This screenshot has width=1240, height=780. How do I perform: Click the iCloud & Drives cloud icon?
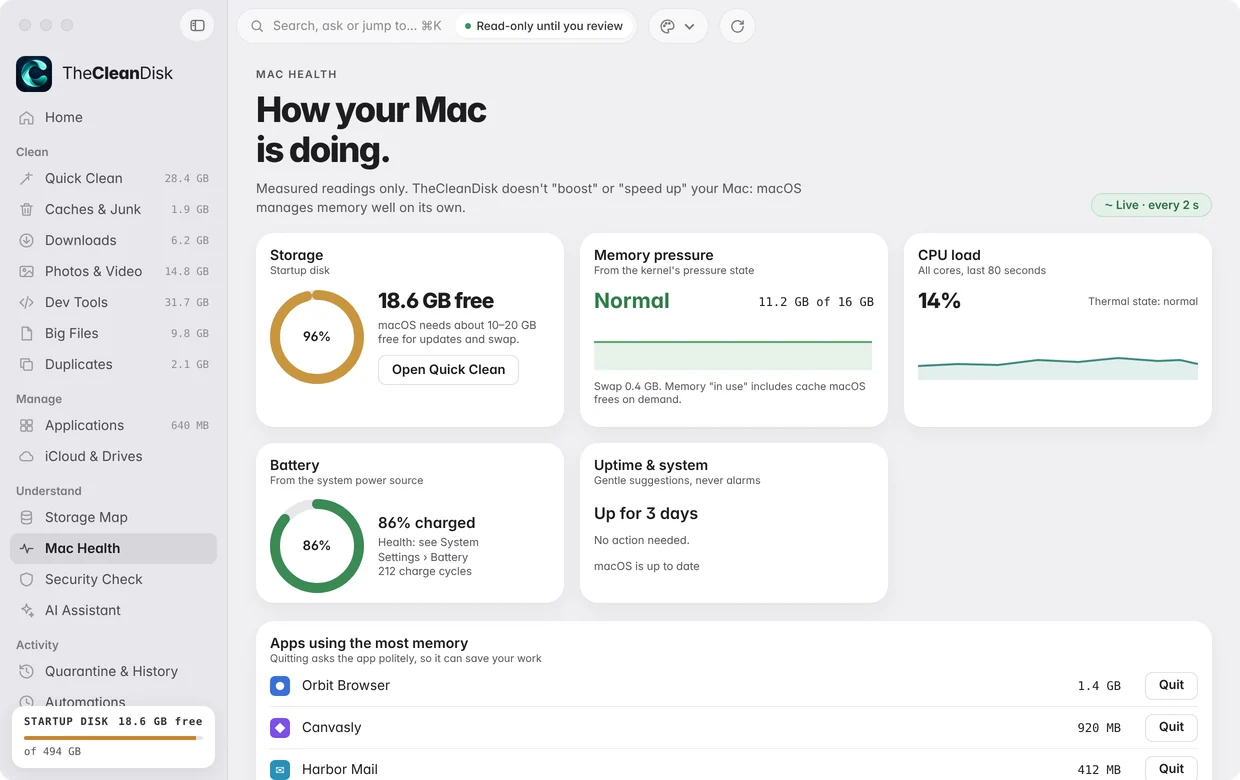click(x=27, y=457)
